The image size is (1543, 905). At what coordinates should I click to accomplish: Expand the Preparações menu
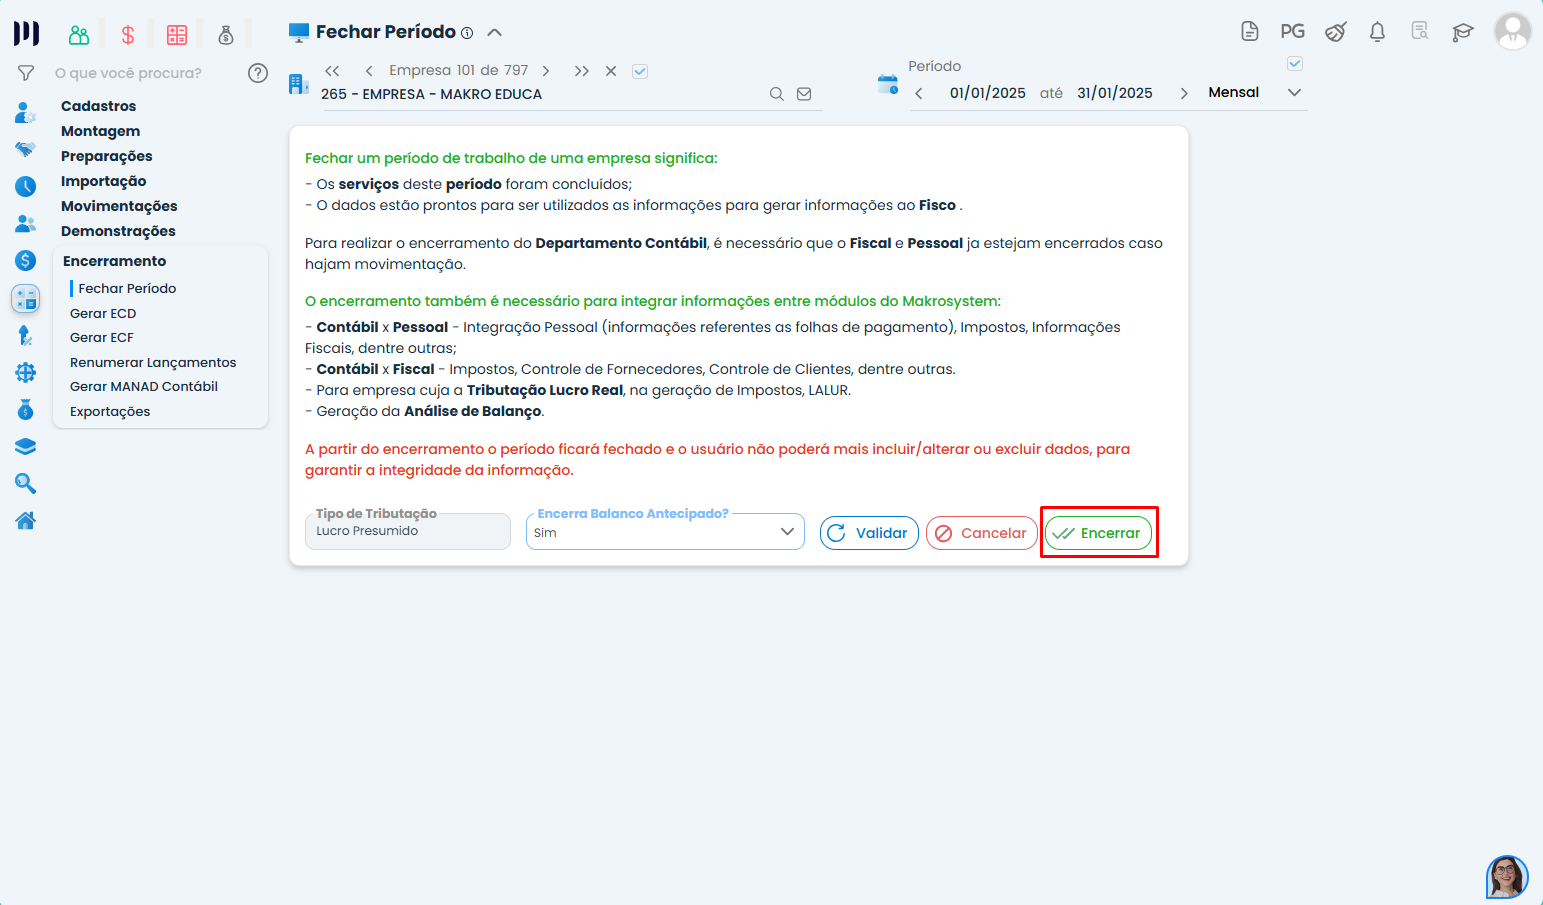[107, 156]
